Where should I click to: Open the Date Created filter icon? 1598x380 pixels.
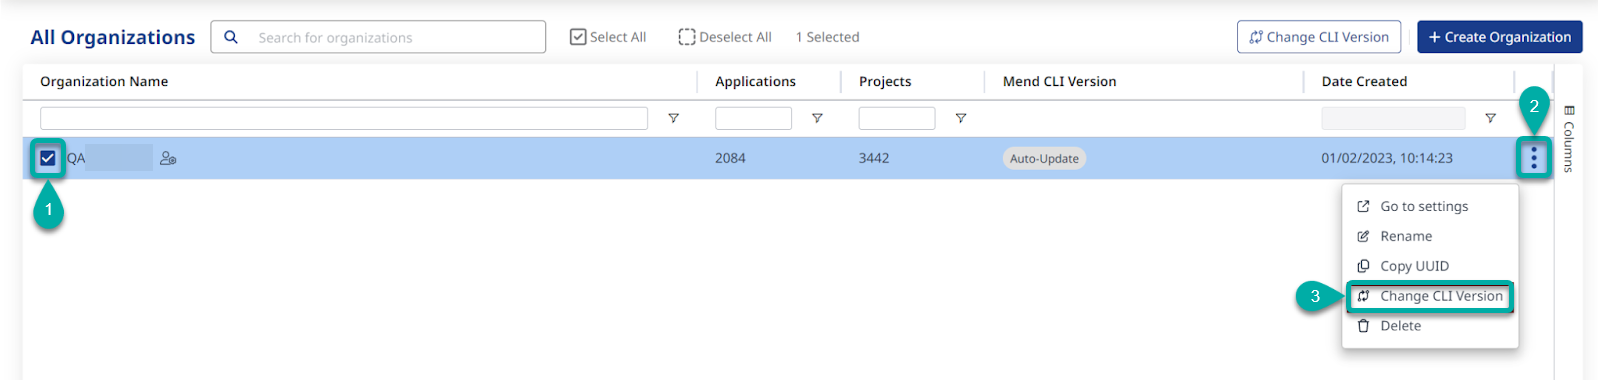(1490, 118)
